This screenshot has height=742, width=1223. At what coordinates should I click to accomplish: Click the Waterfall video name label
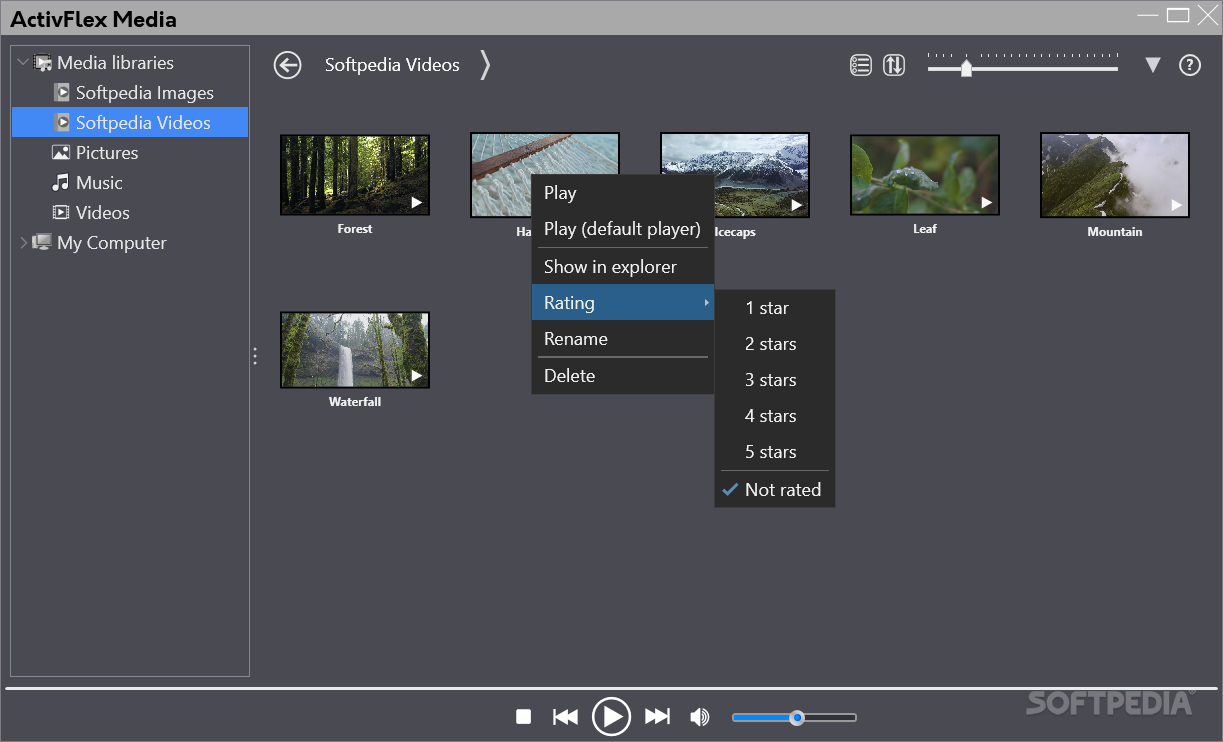click(355, 402)
